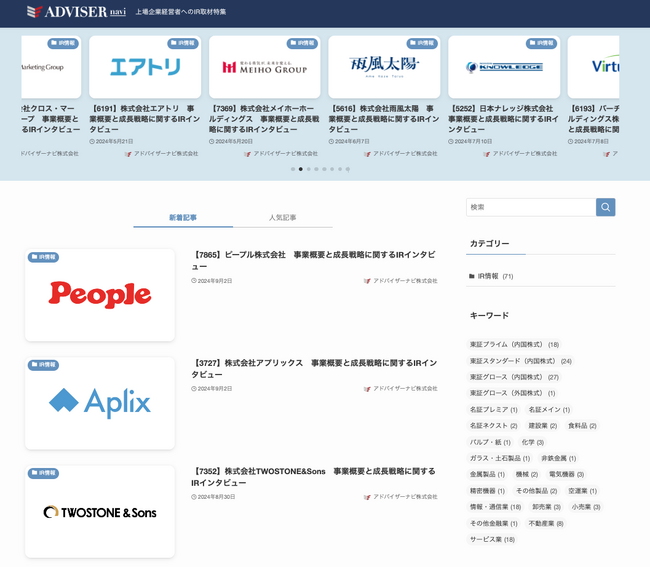This screenshot has width=650, height=567.
Task: Switch to the 人気記事 tab
Action: 282,218
